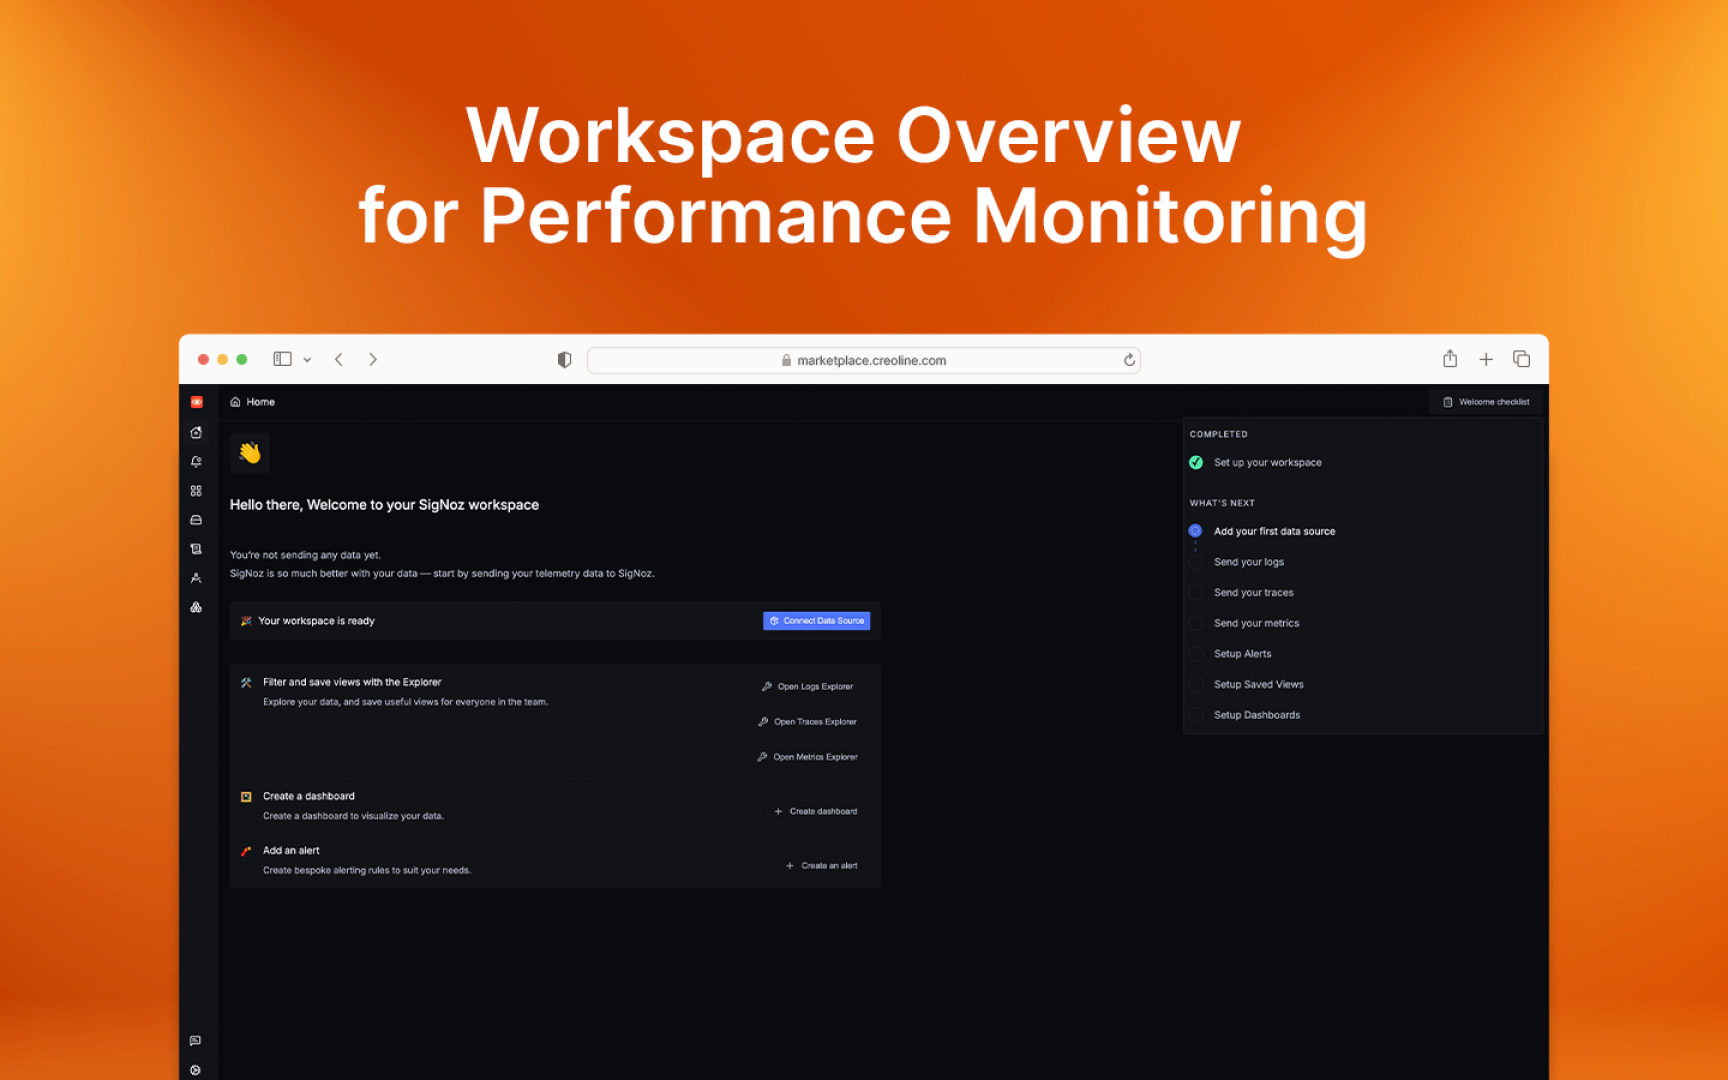The height and width of the screenshot is (1080, 1728).
Task: Click 'Create bespoke alerting rules to suit your needs.'
Action: coord(367,870)
